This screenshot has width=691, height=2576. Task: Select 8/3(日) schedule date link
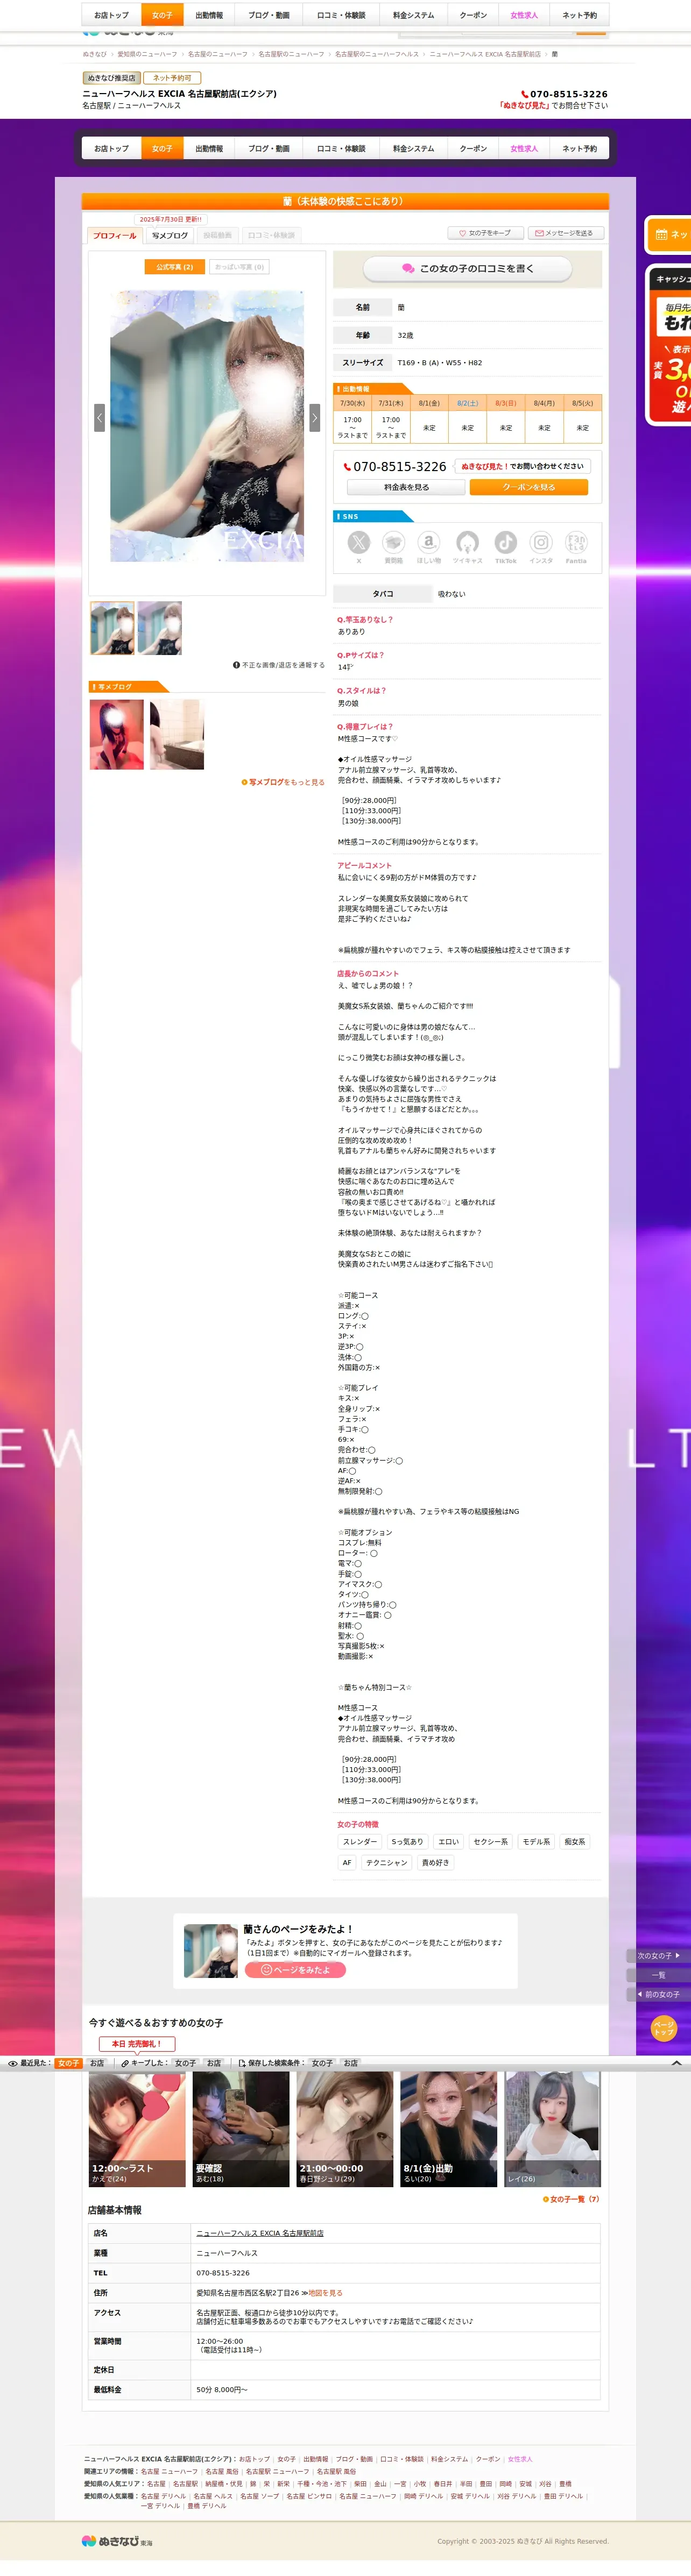click(506, 403)
